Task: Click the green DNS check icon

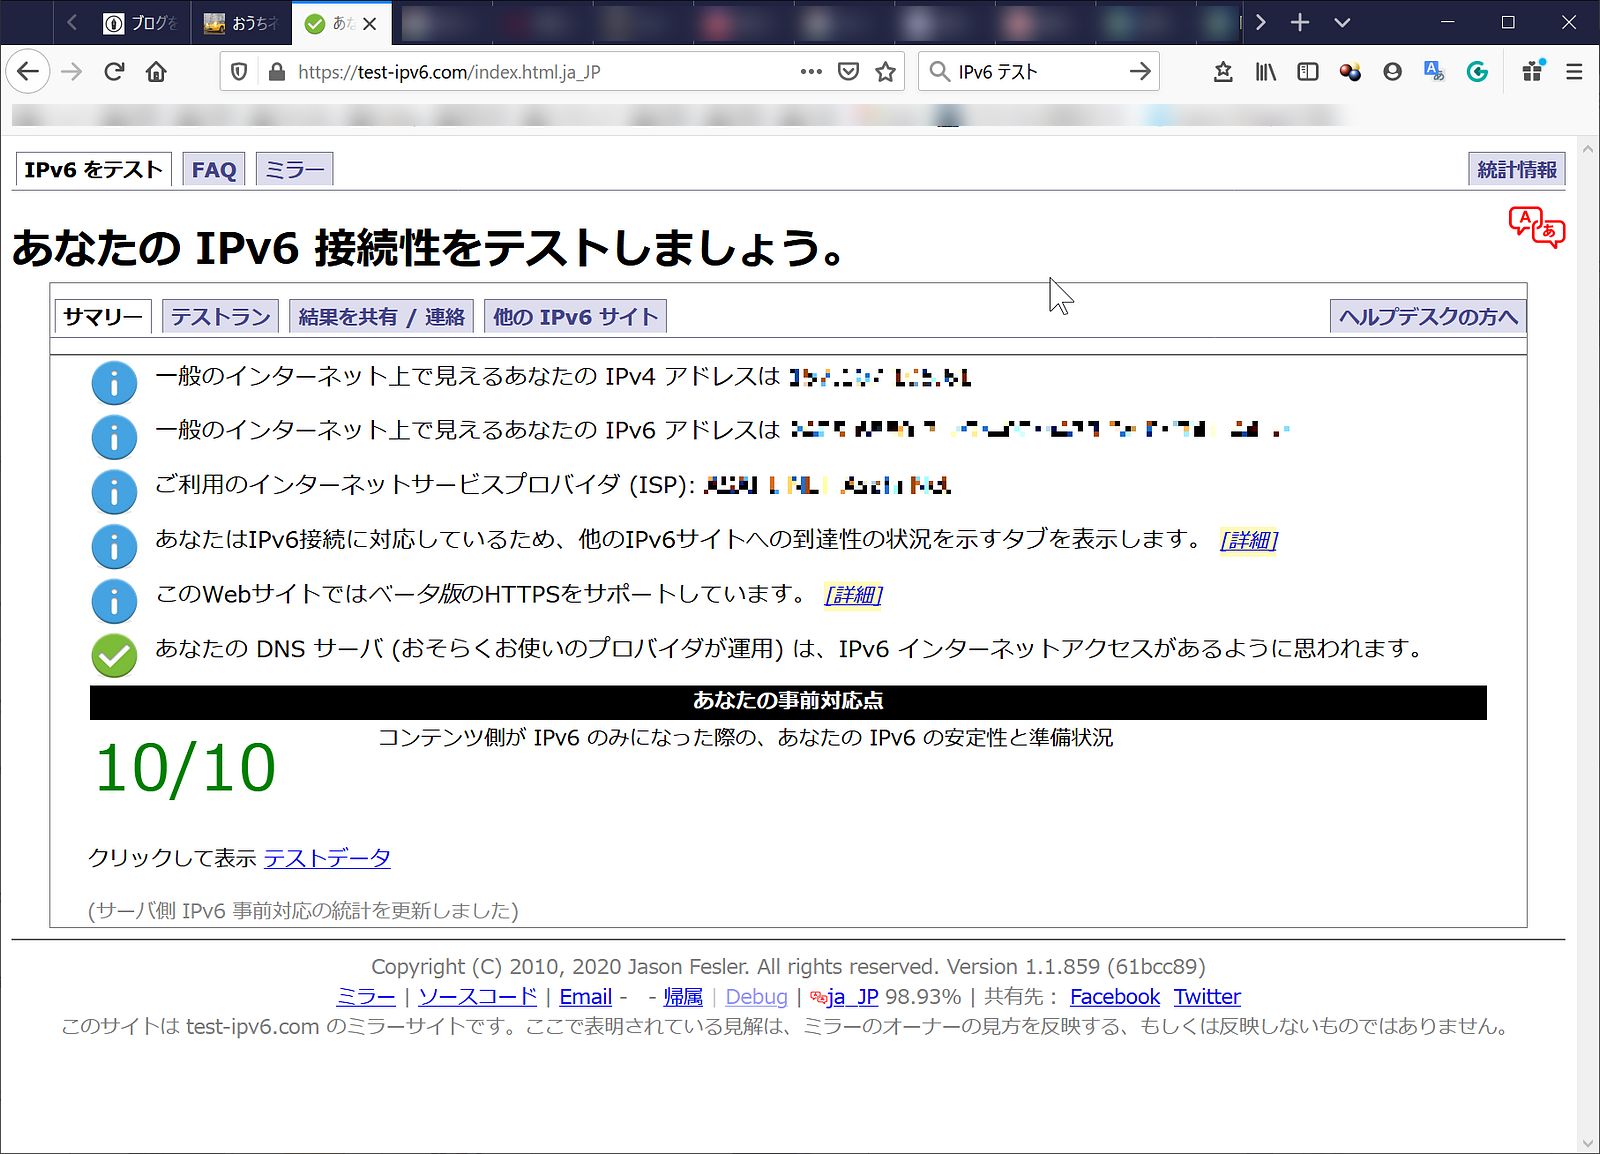Action: [x=114, y=655]
